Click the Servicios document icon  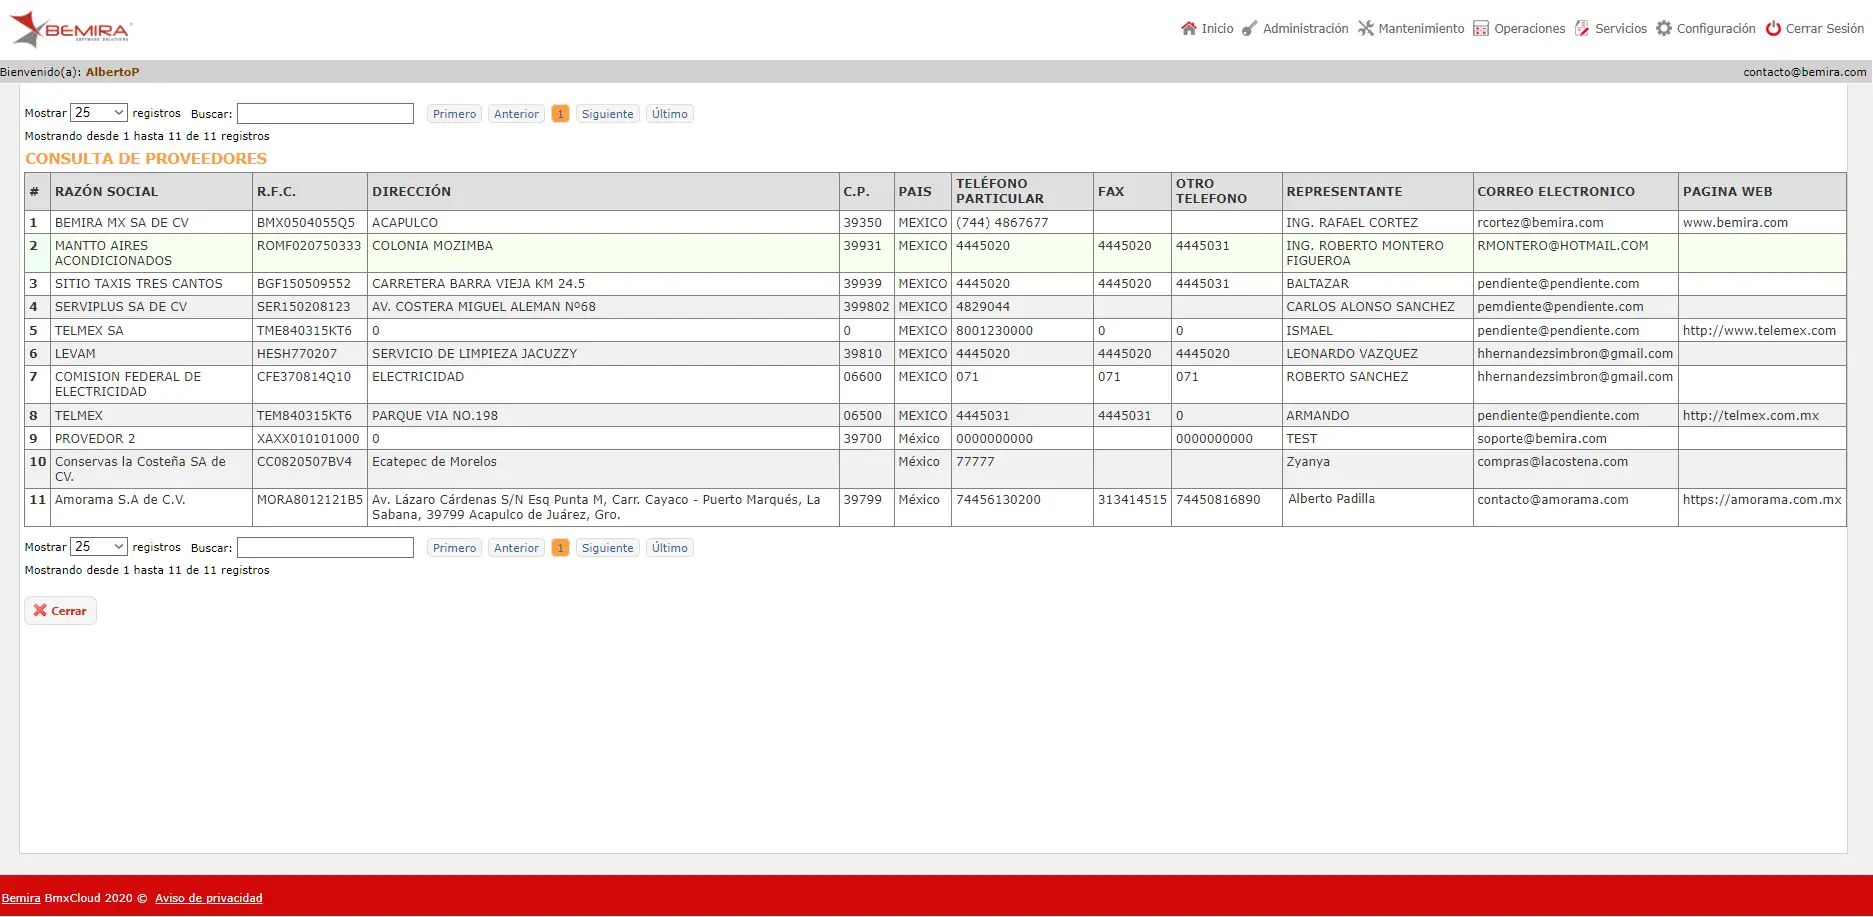(1582, 28)
